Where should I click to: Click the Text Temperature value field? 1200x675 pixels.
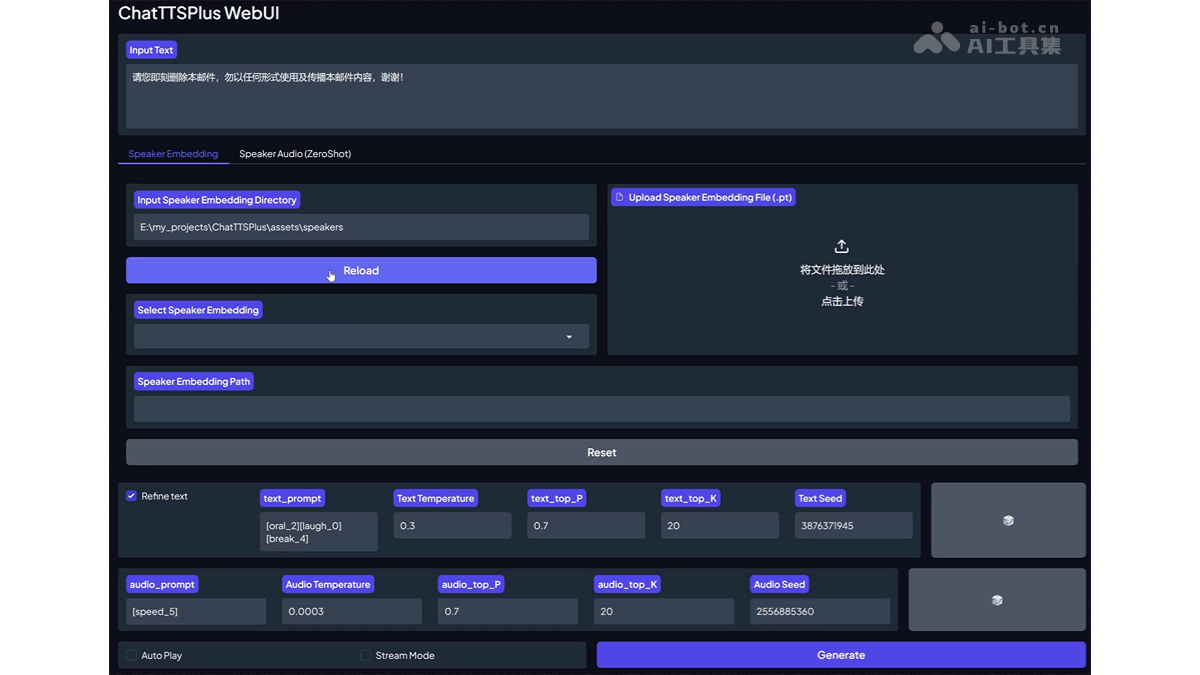click(x=452, y=526)
